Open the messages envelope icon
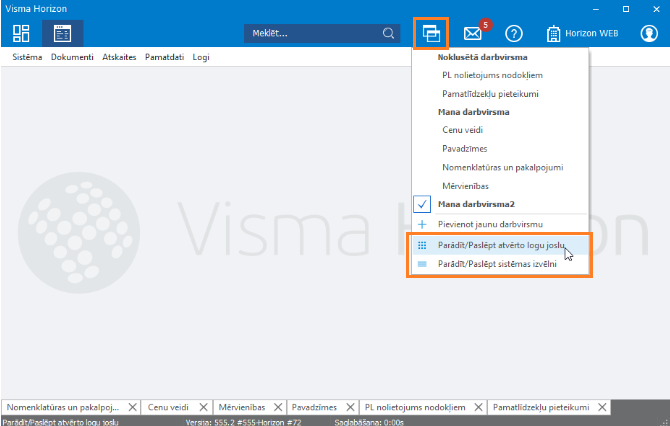Screen dimensions: 670x426 473,33
